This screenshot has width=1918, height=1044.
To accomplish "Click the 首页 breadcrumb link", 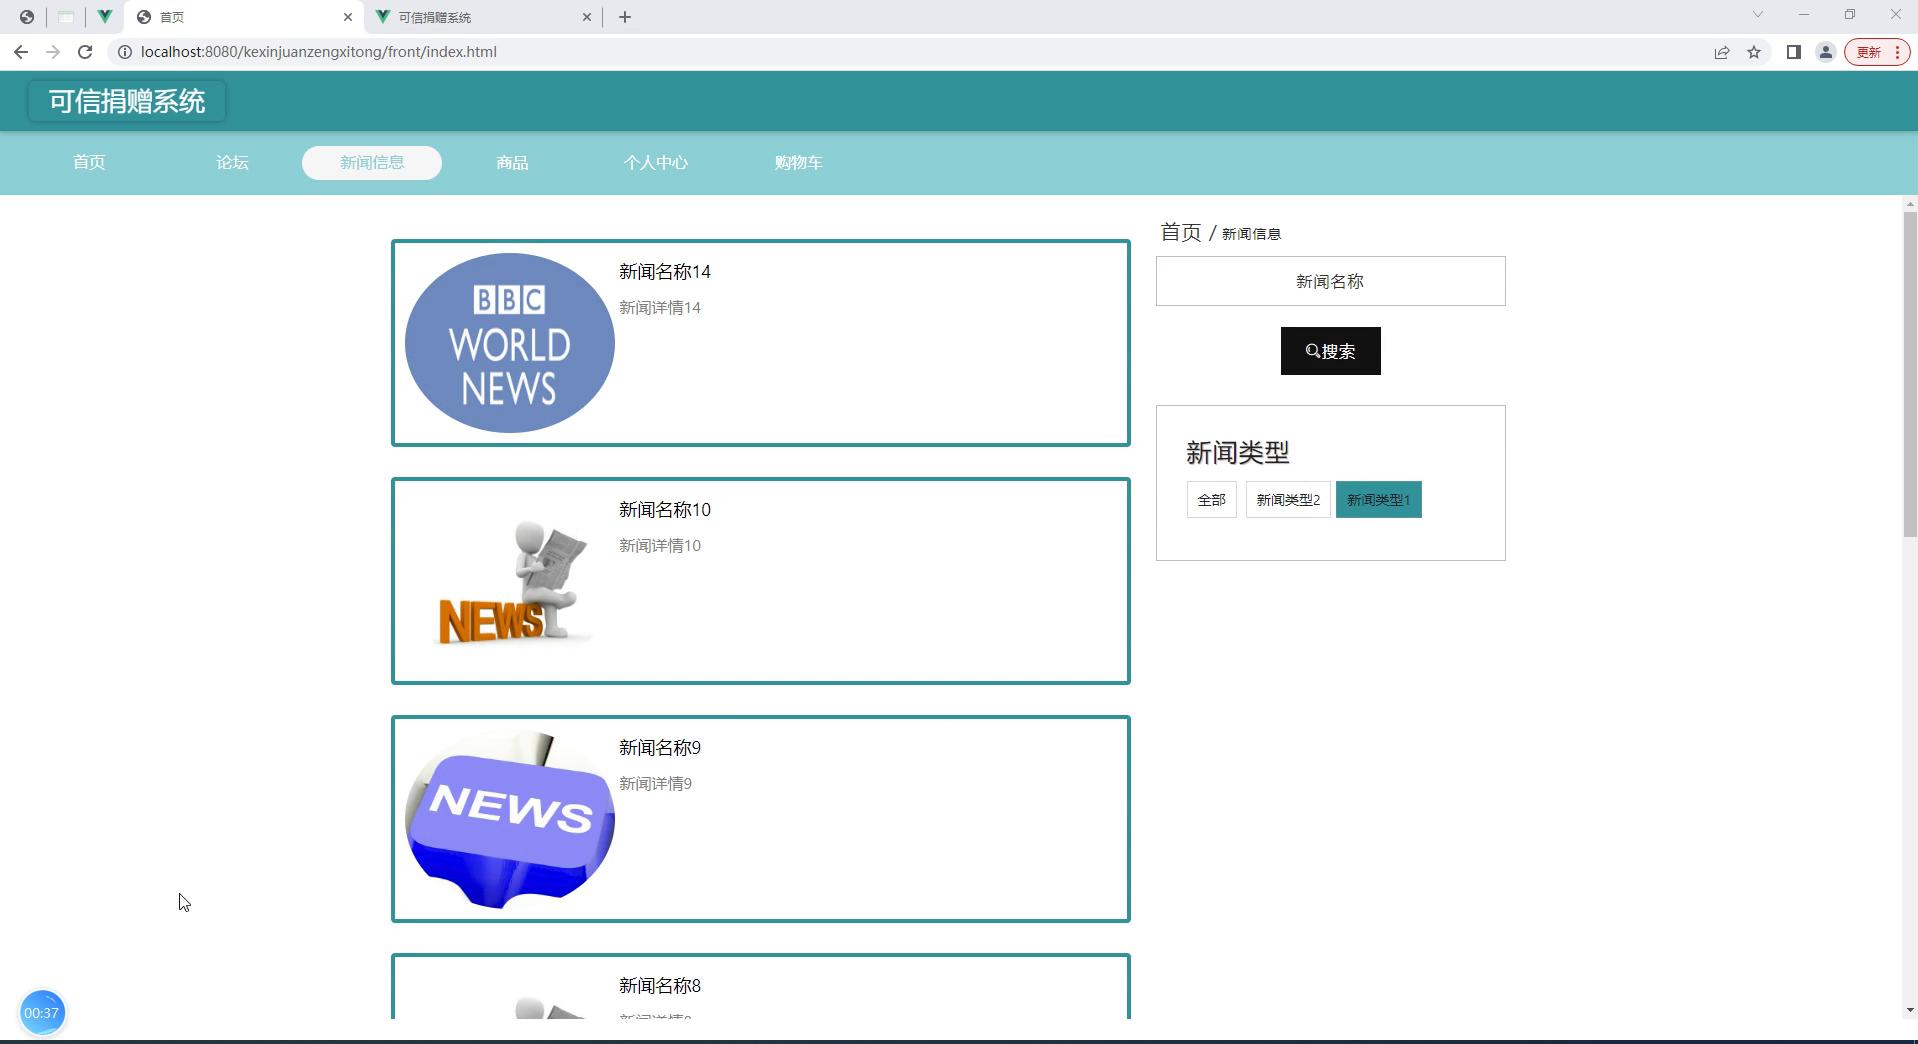I will click(1181, 232).
